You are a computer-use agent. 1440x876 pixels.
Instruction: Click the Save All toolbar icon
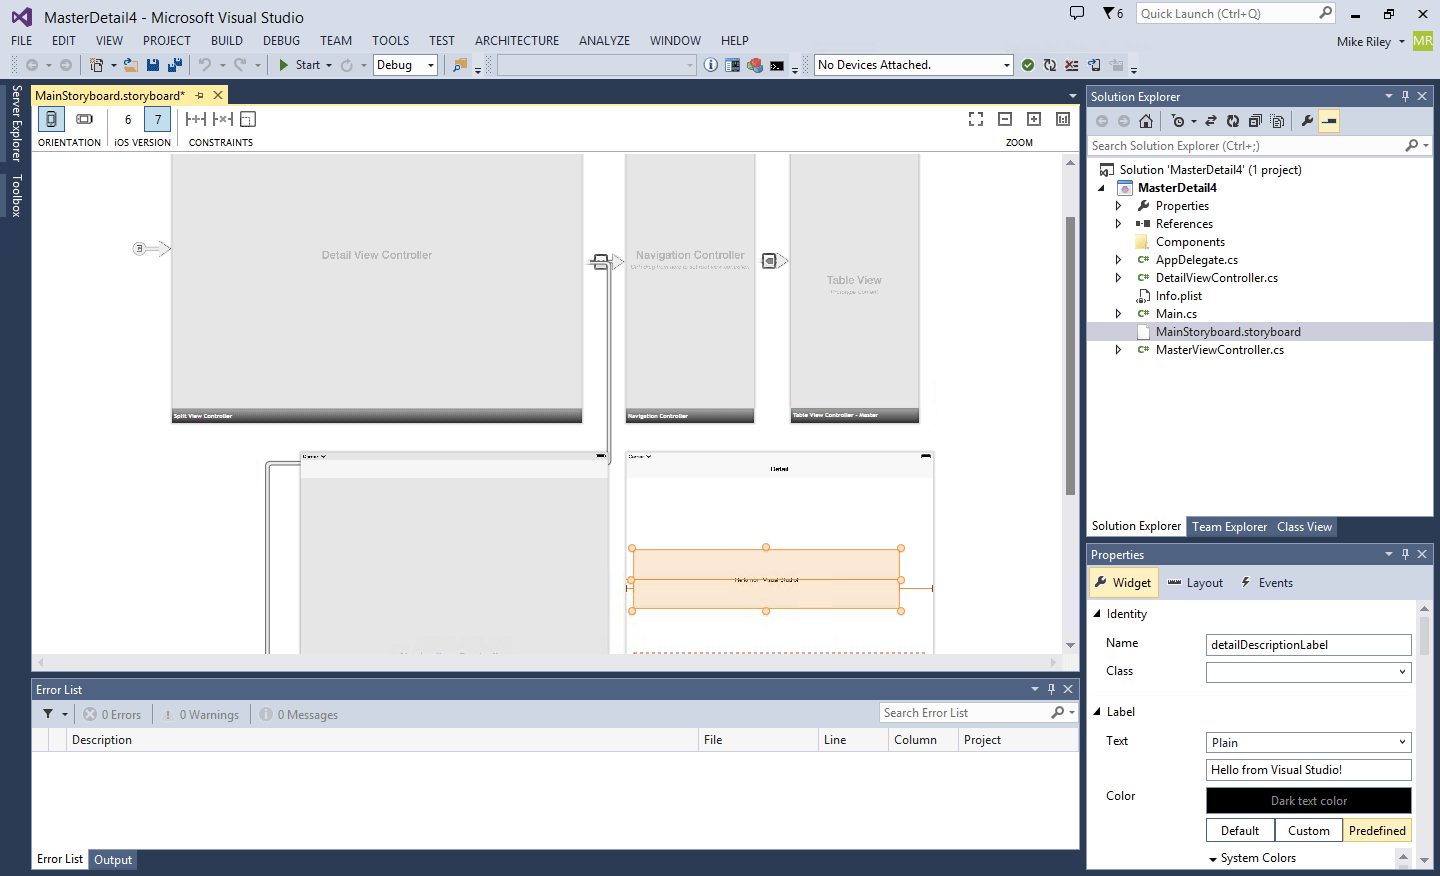175,65
